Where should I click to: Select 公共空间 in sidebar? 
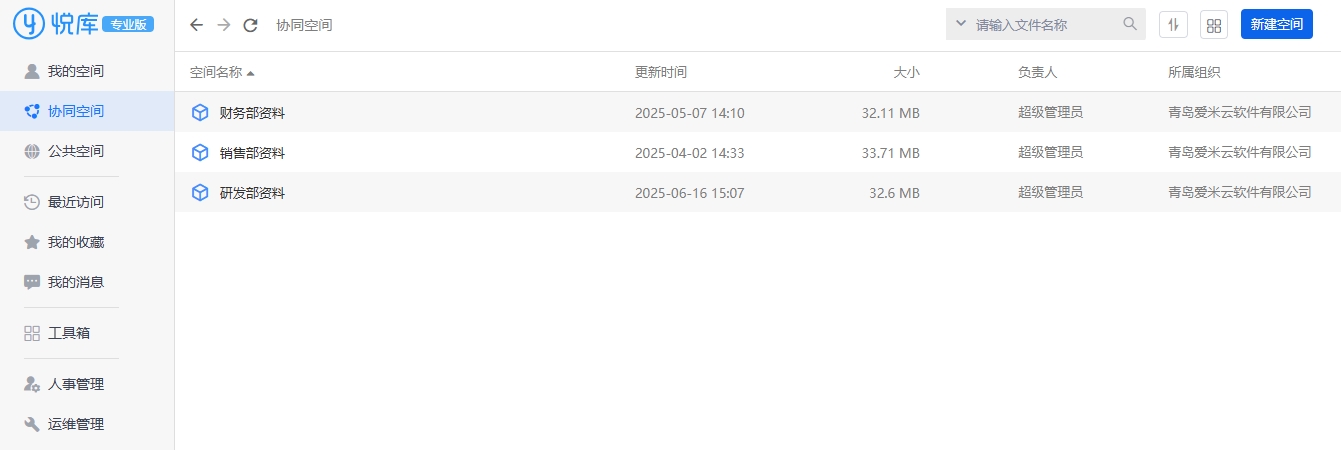point(76,151)
